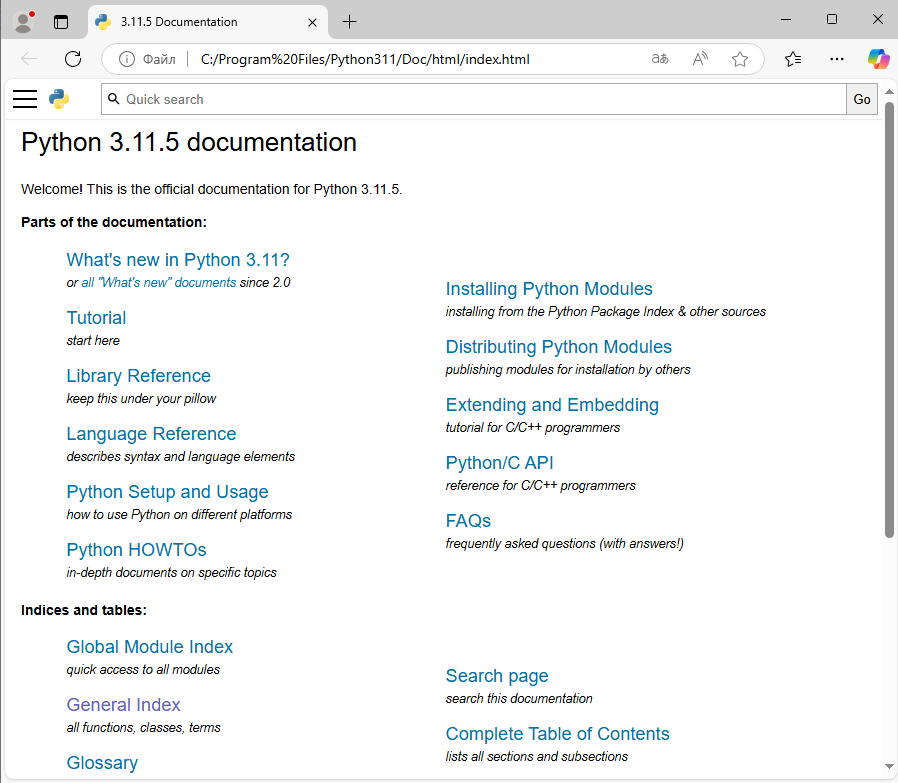Click the tab actions menu icon
This screenshot has width=898, height=783.
pos(61,21)
